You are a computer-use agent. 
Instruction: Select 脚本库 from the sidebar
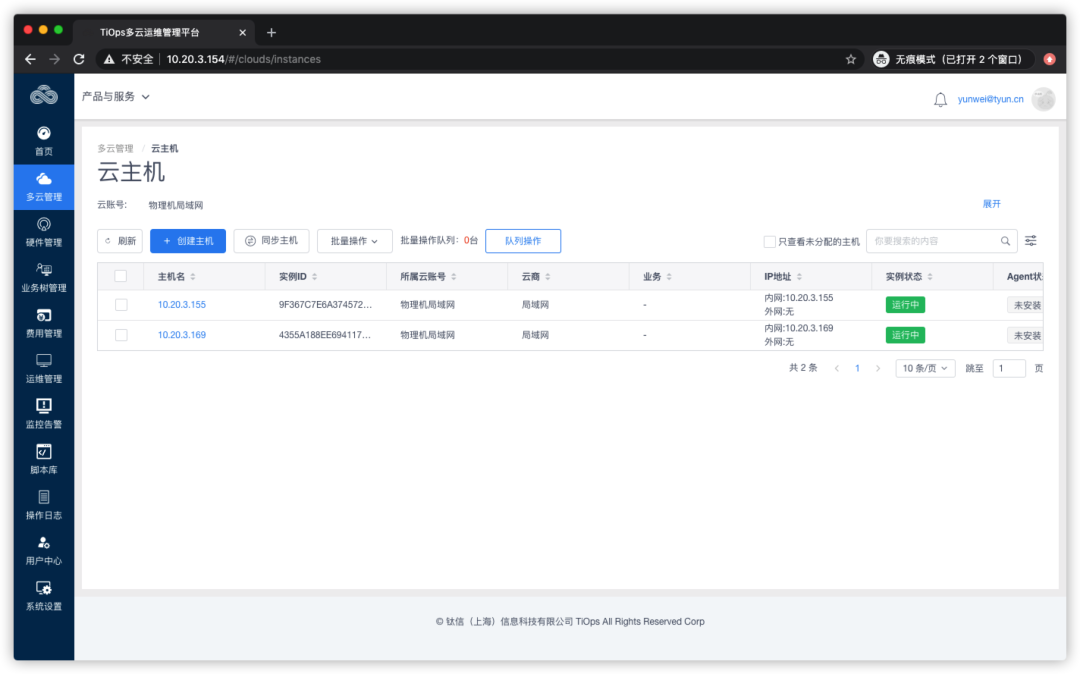coord(43,457)
